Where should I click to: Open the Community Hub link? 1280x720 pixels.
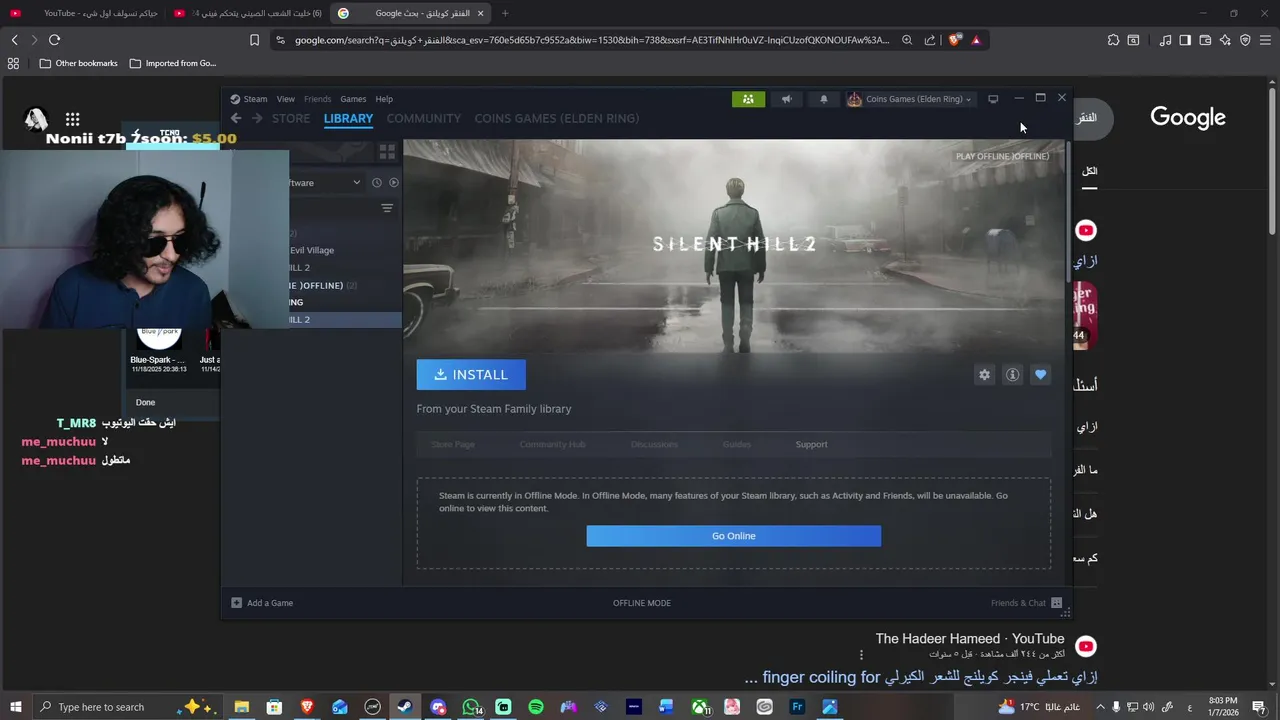pos(552,444)
